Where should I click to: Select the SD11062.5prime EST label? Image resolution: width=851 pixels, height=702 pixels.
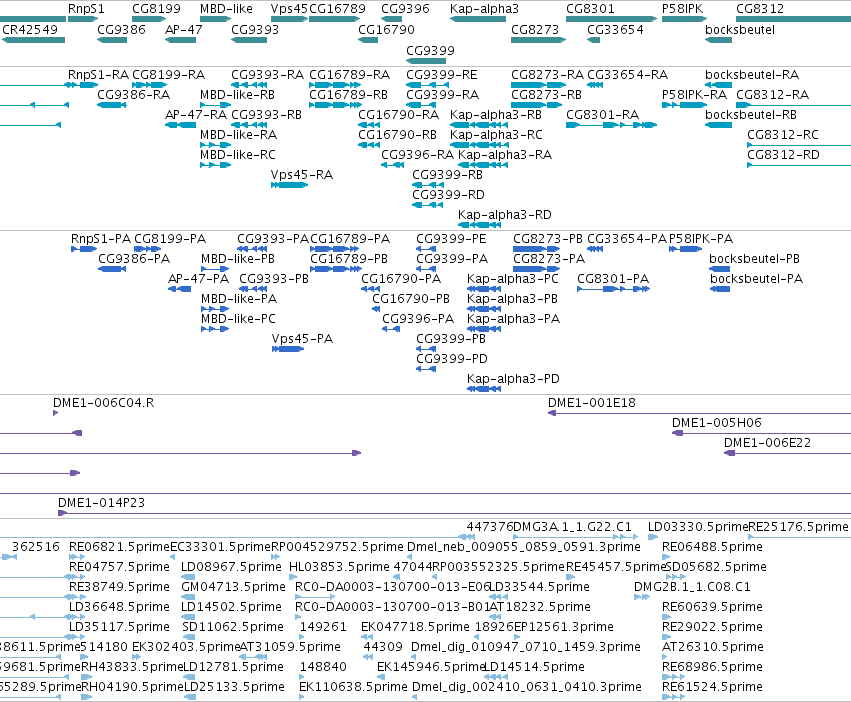point(233,627)
